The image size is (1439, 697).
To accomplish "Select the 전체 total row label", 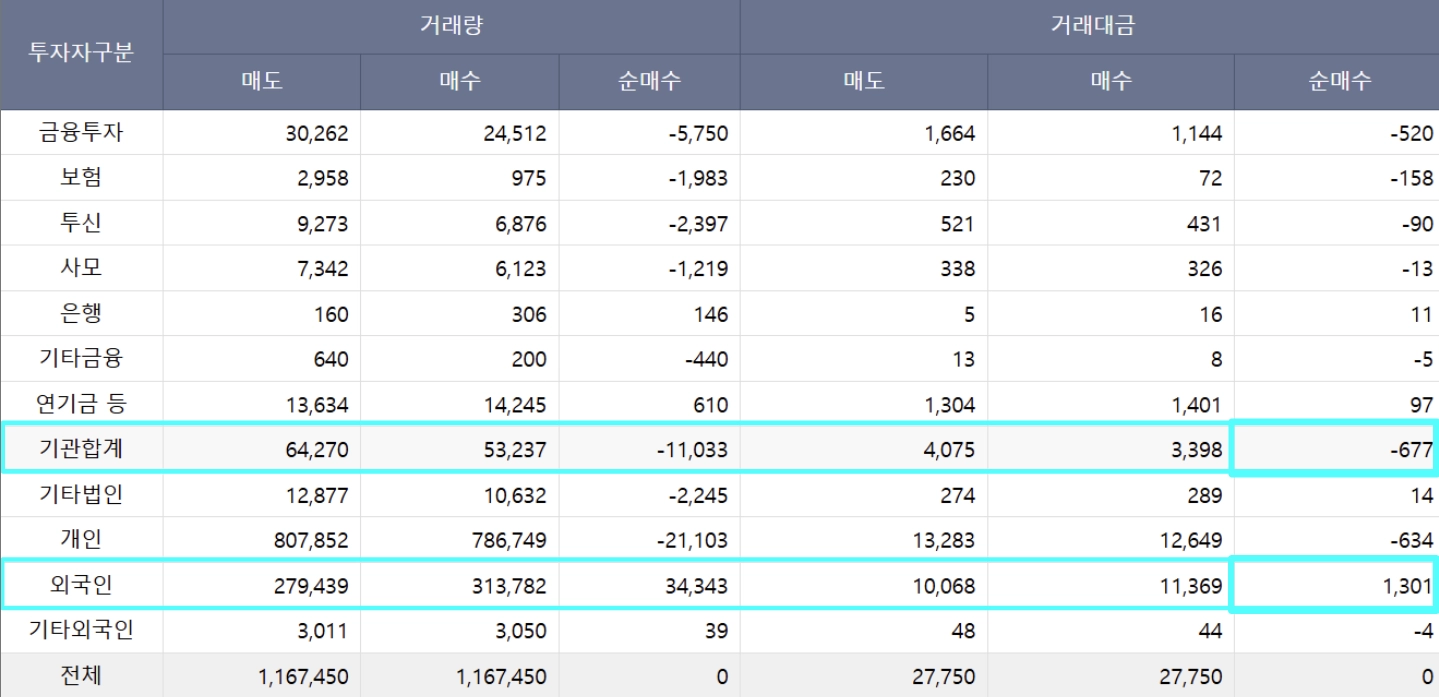I will point(81,676).
